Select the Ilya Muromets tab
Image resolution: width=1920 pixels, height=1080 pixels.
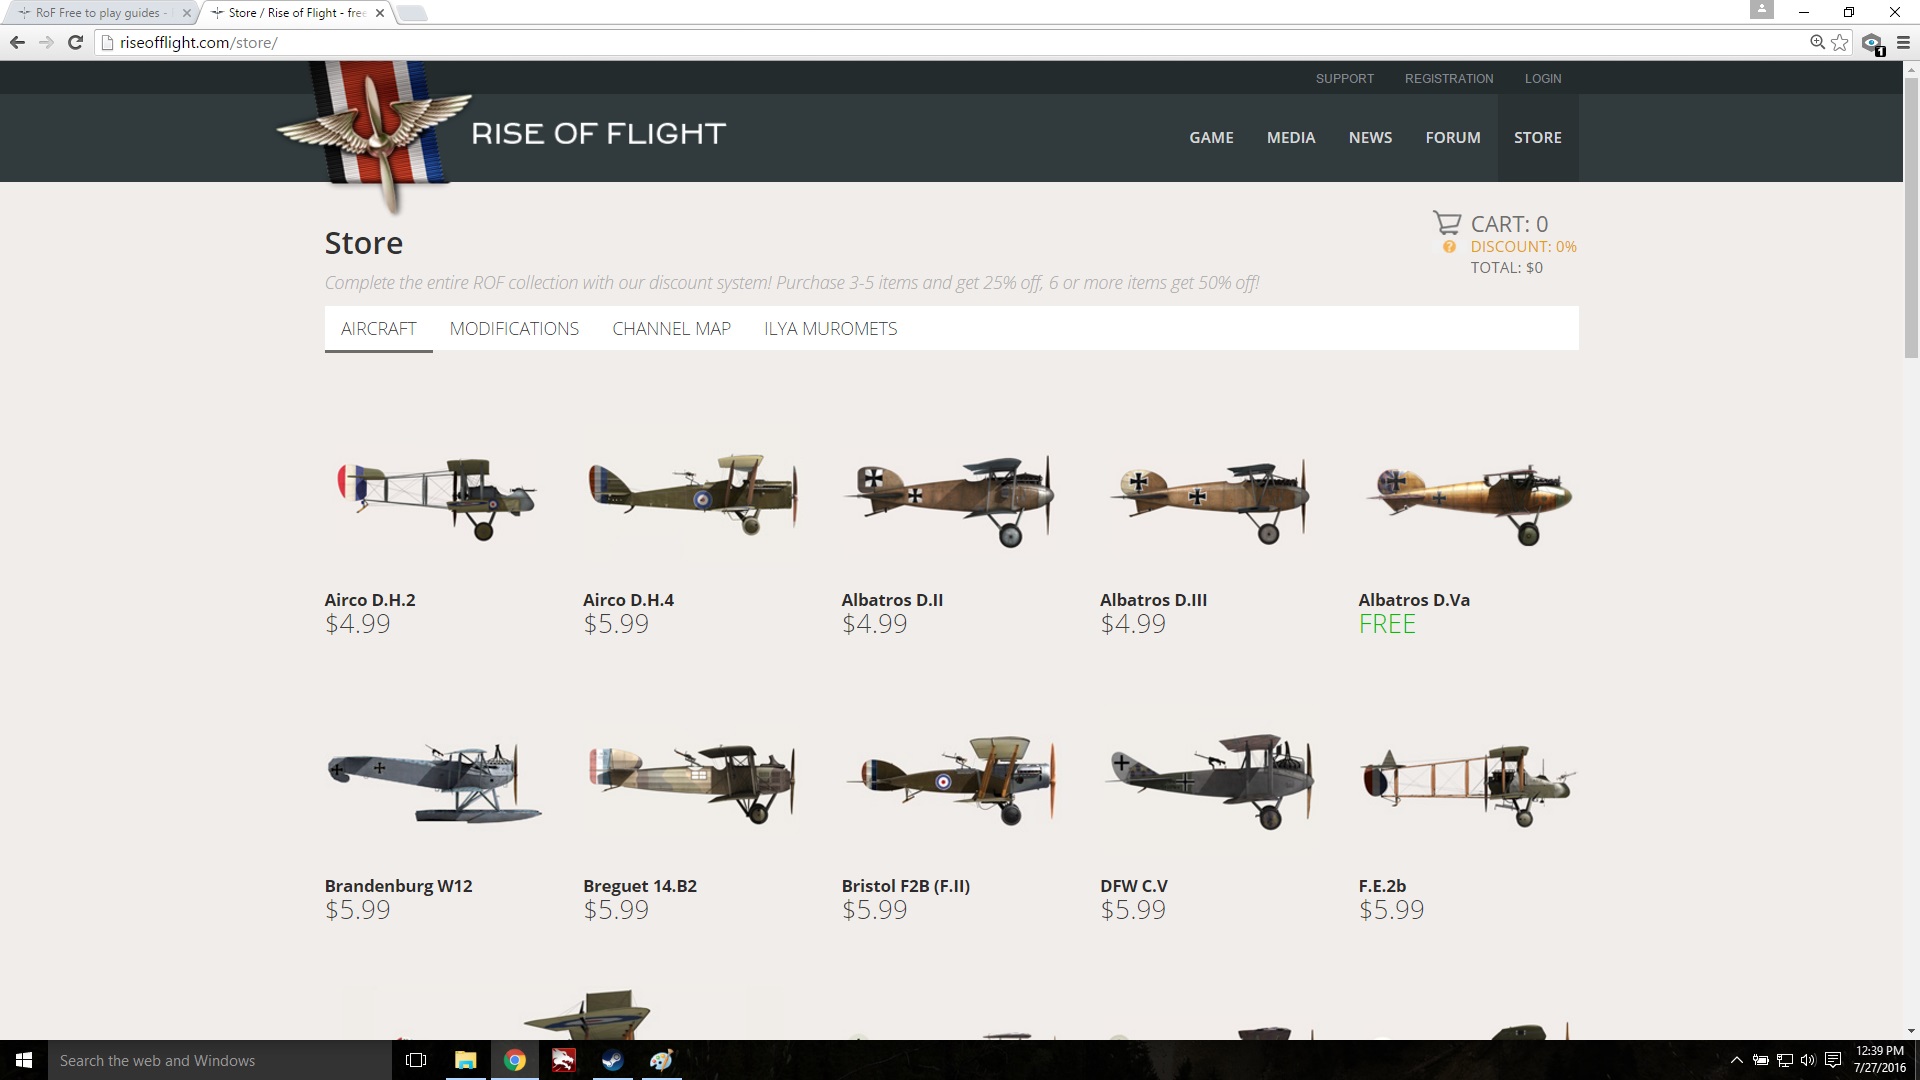830,329
